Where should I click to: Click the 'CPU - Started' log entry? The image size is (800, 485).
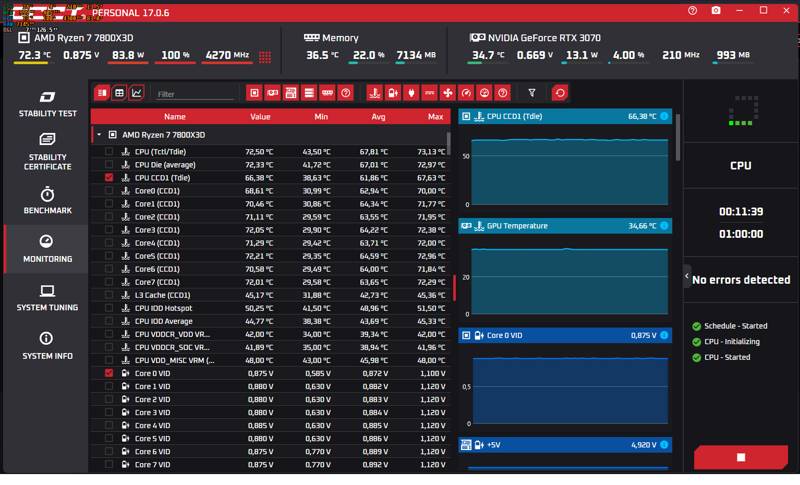click(x=727, y=357)
